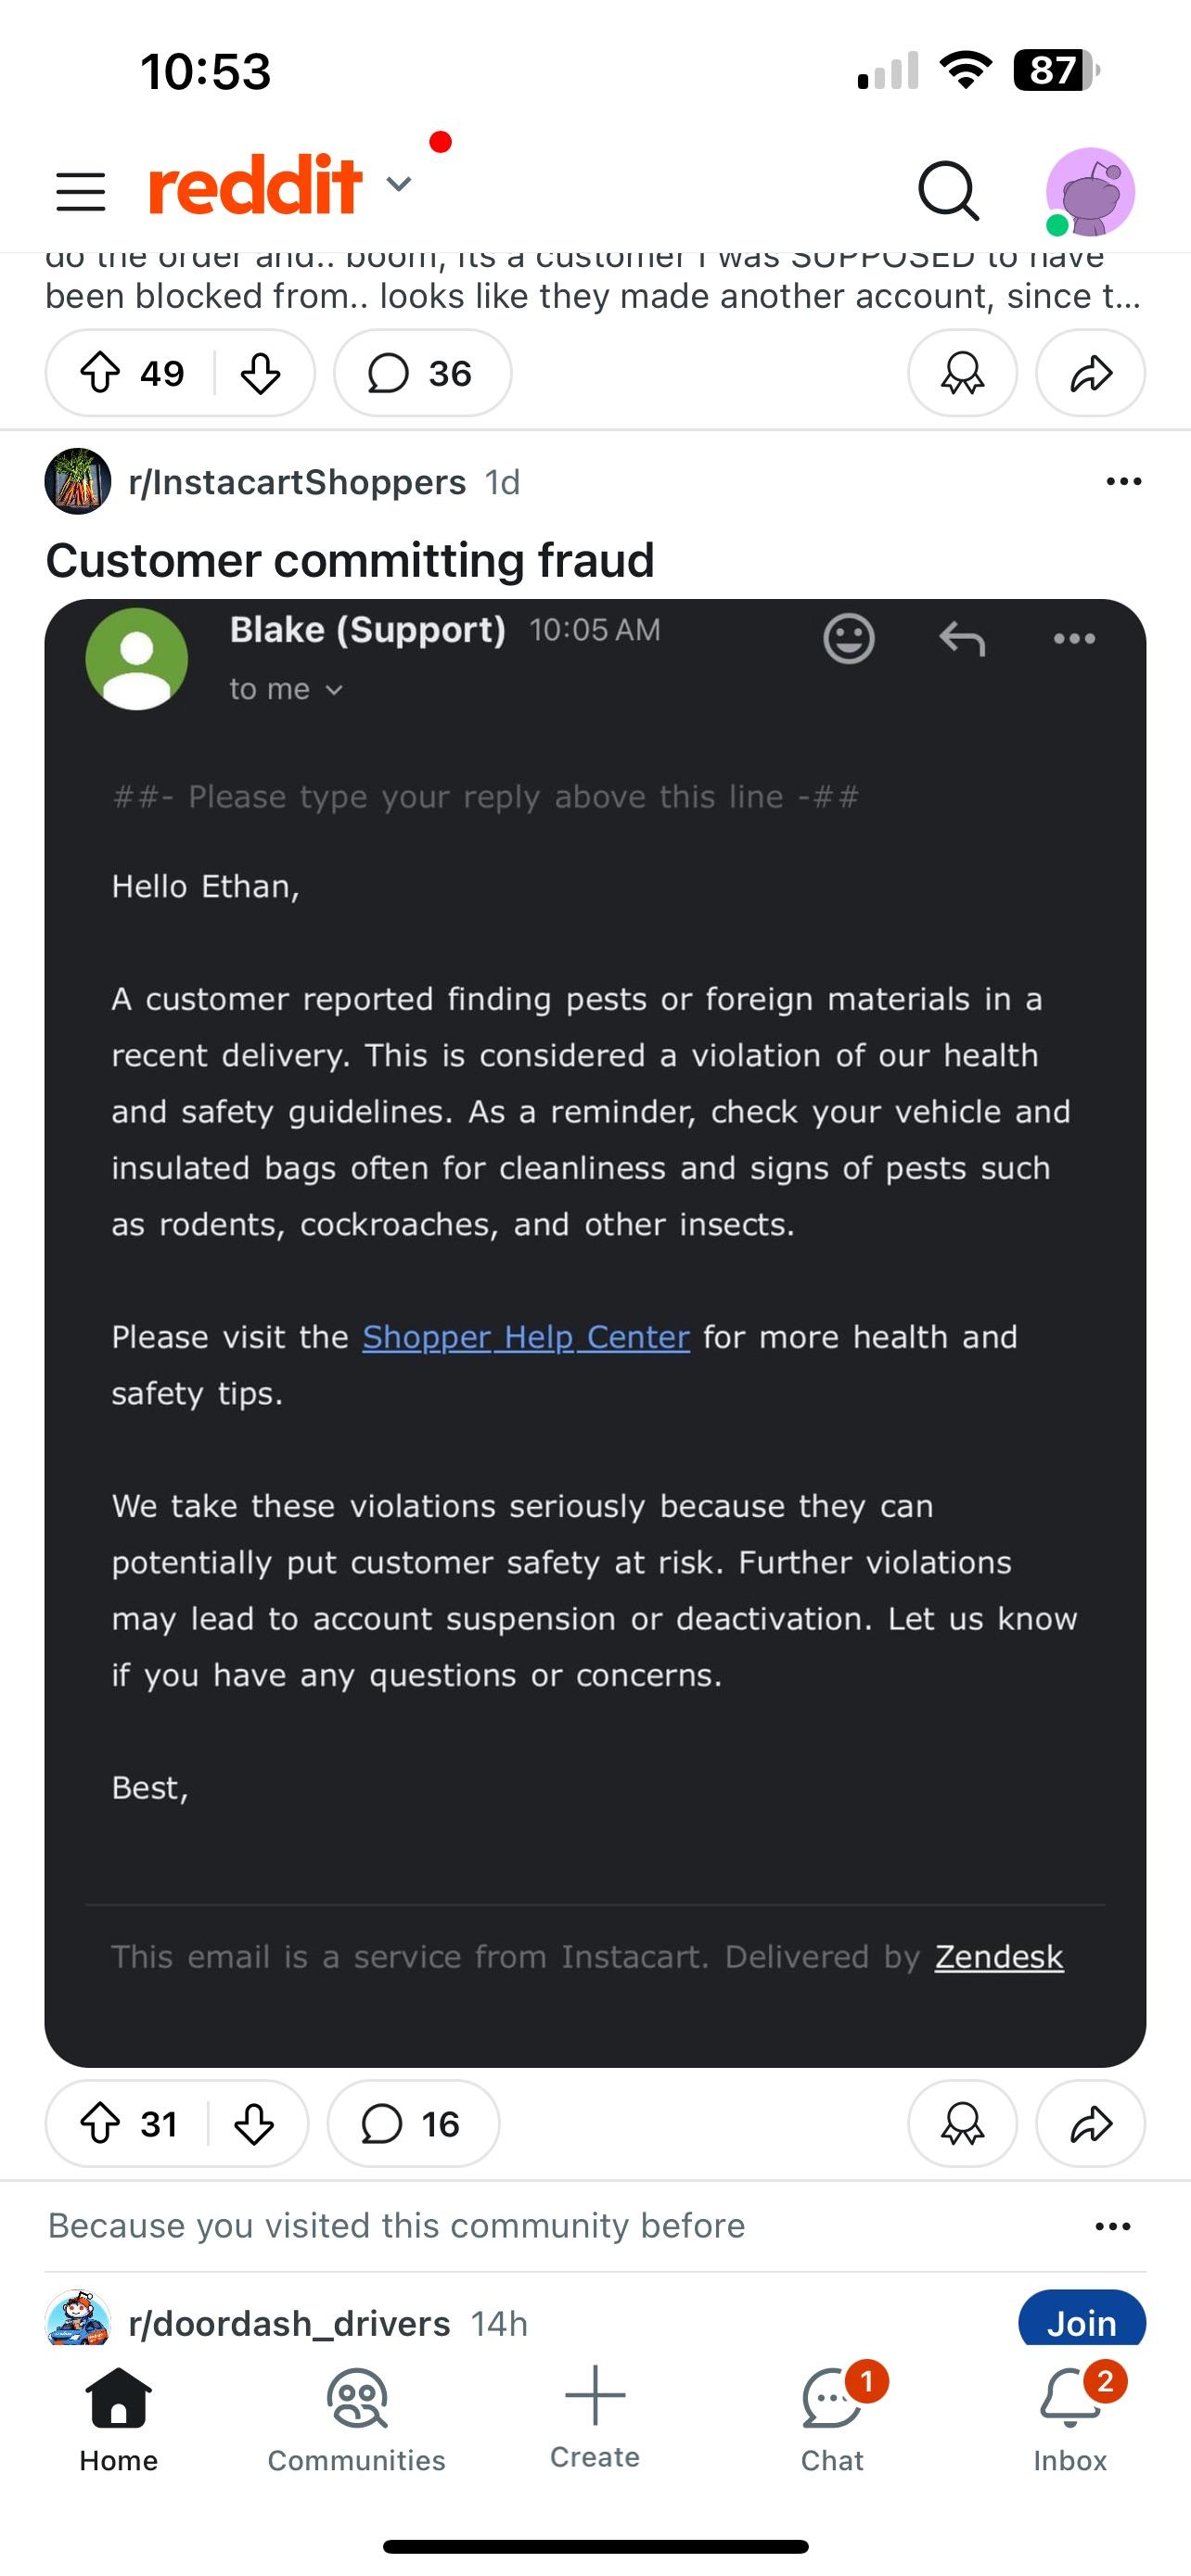Screen dimensions: 1191x2576
Task: Open the Shopper Help Center link
Action: point(525,1337)
